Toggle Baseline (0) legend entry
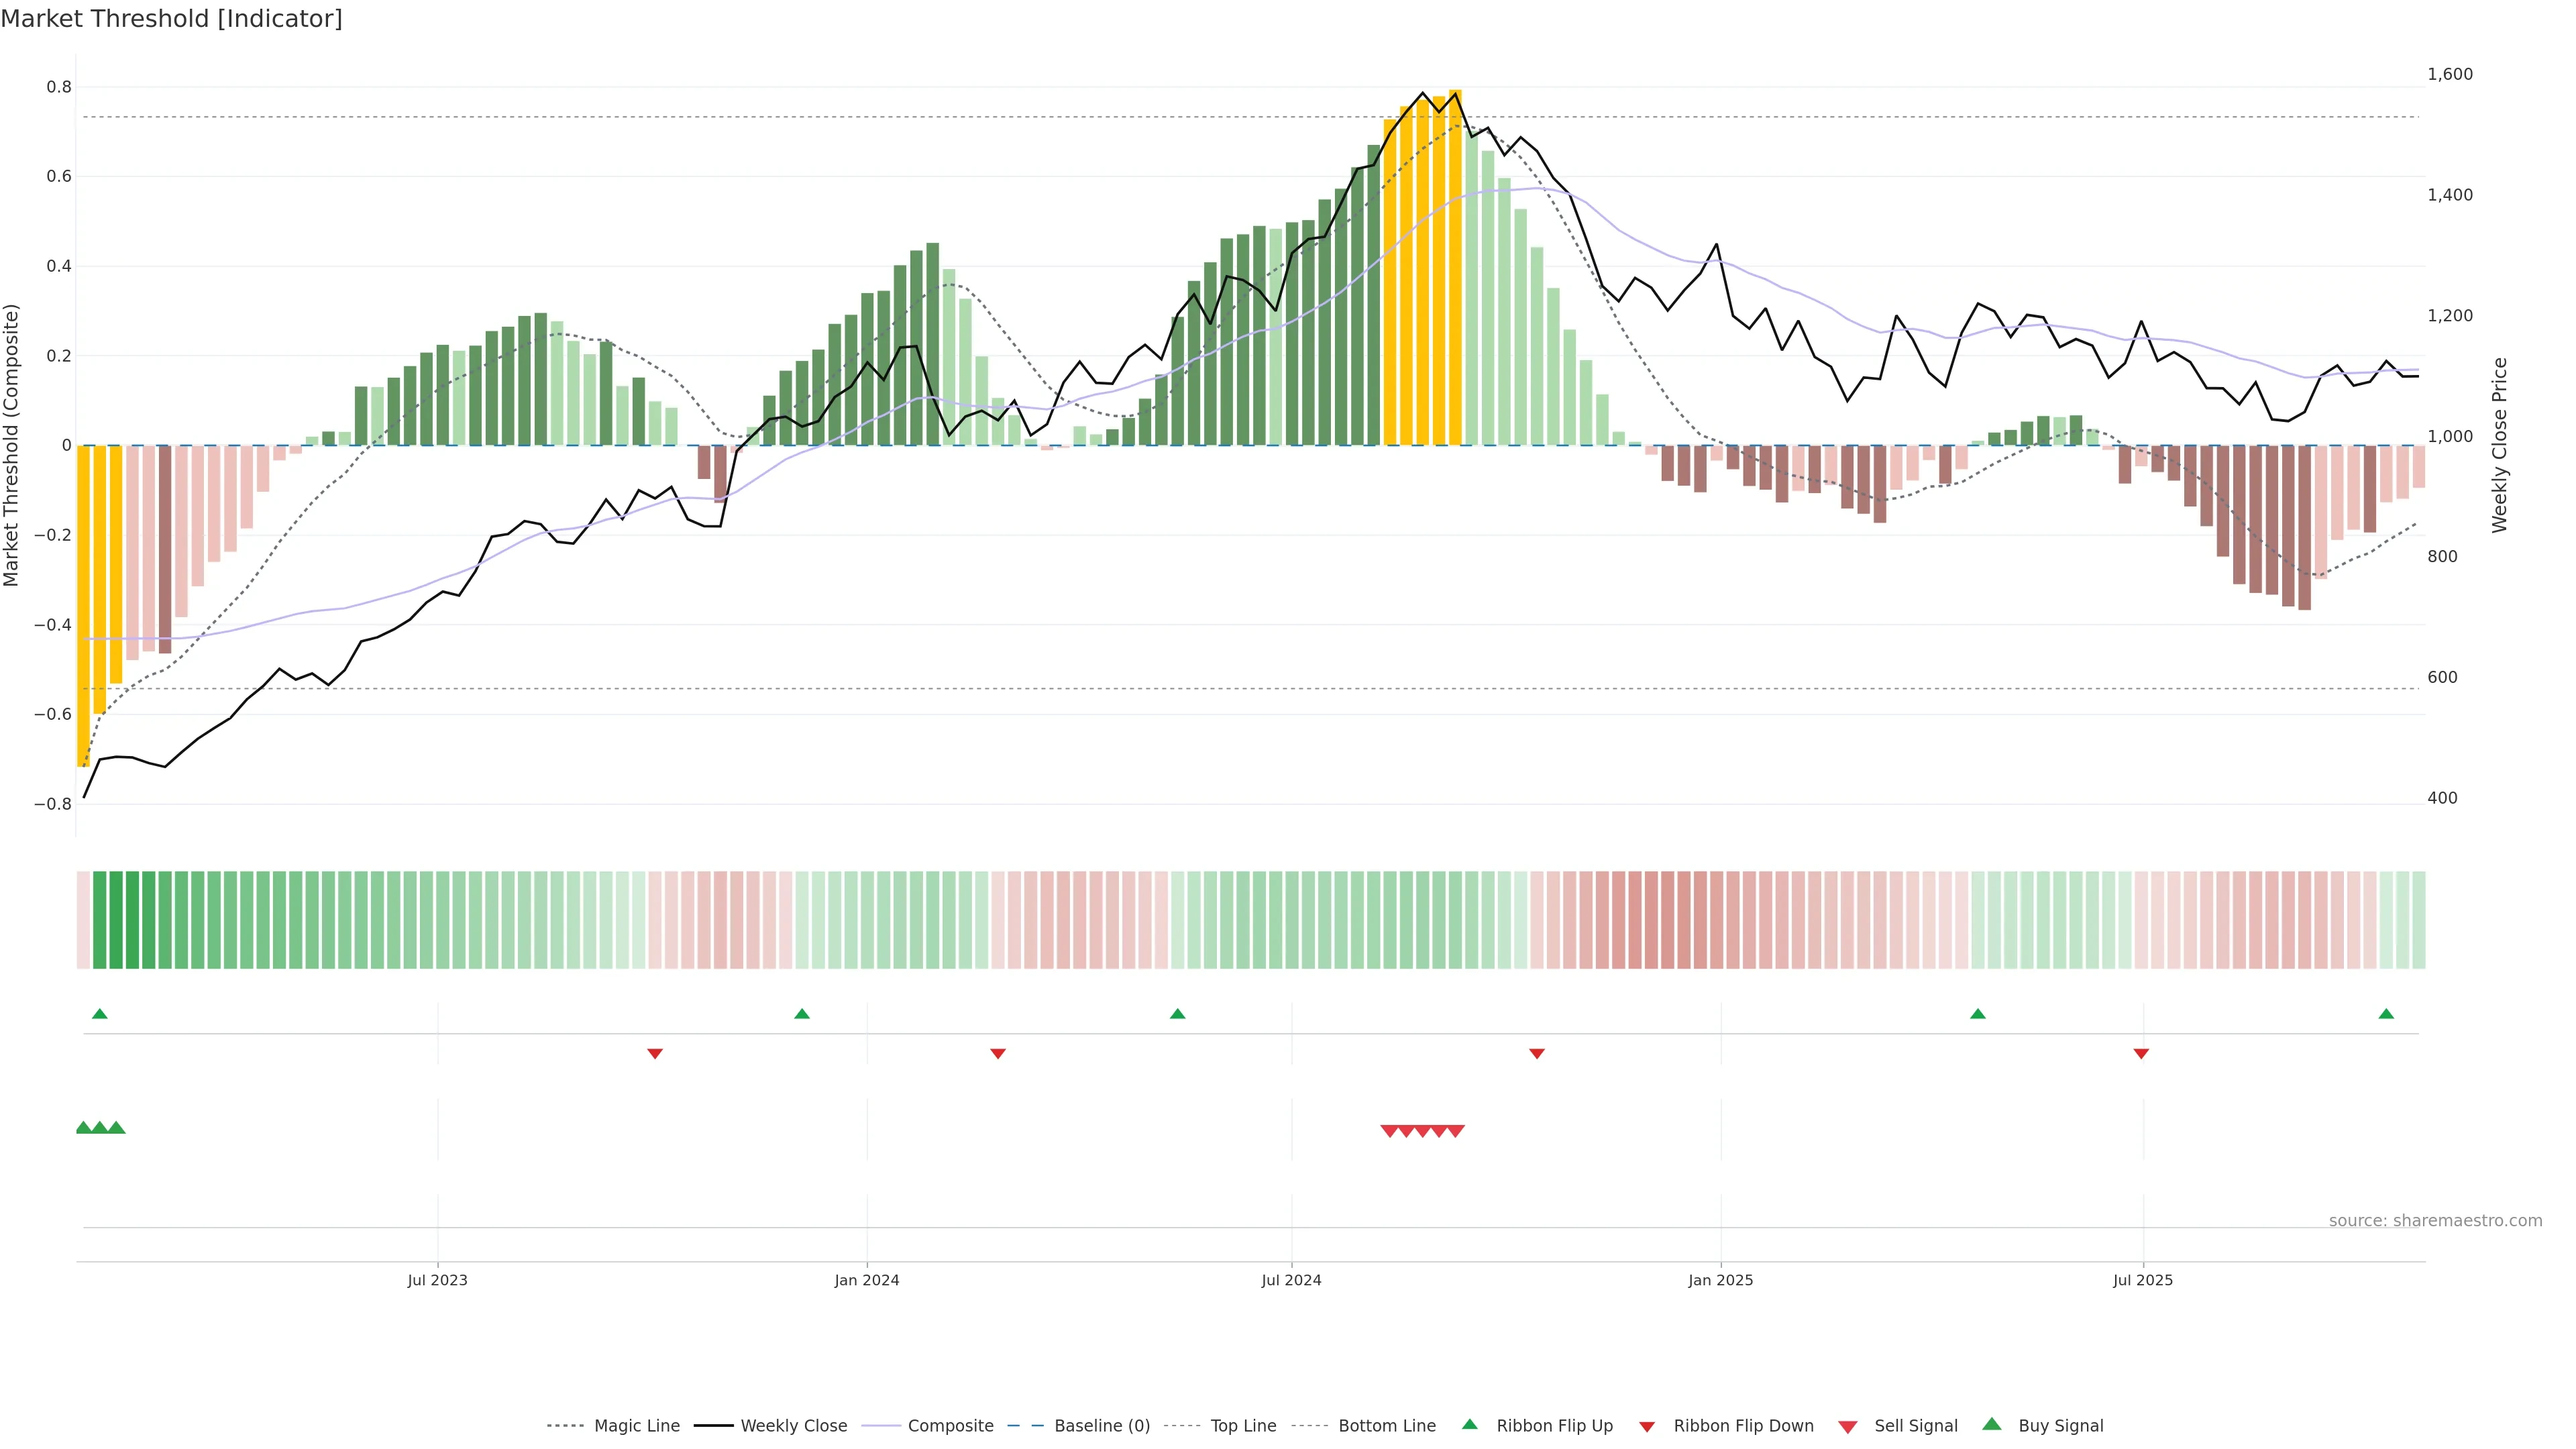This screenshot has height=1449, width=2576. point(1101,1426)
